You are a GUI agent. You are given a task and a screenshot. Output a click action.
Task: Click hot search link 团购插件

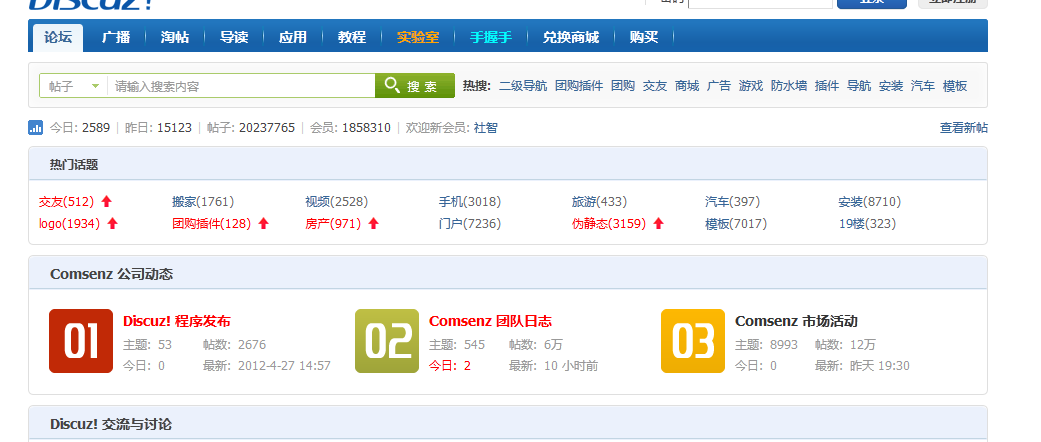tap(579, 86)
